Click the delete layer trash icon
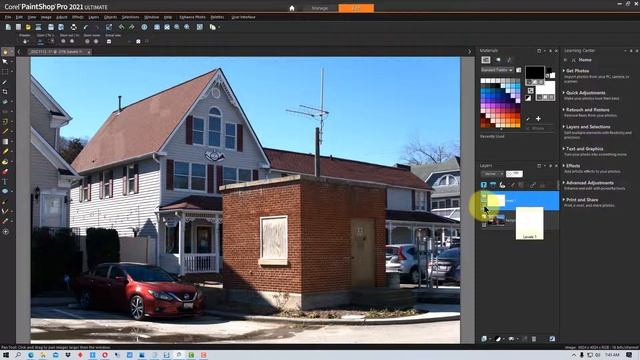Viewport: 640px width, 360px height. point(534,339)
